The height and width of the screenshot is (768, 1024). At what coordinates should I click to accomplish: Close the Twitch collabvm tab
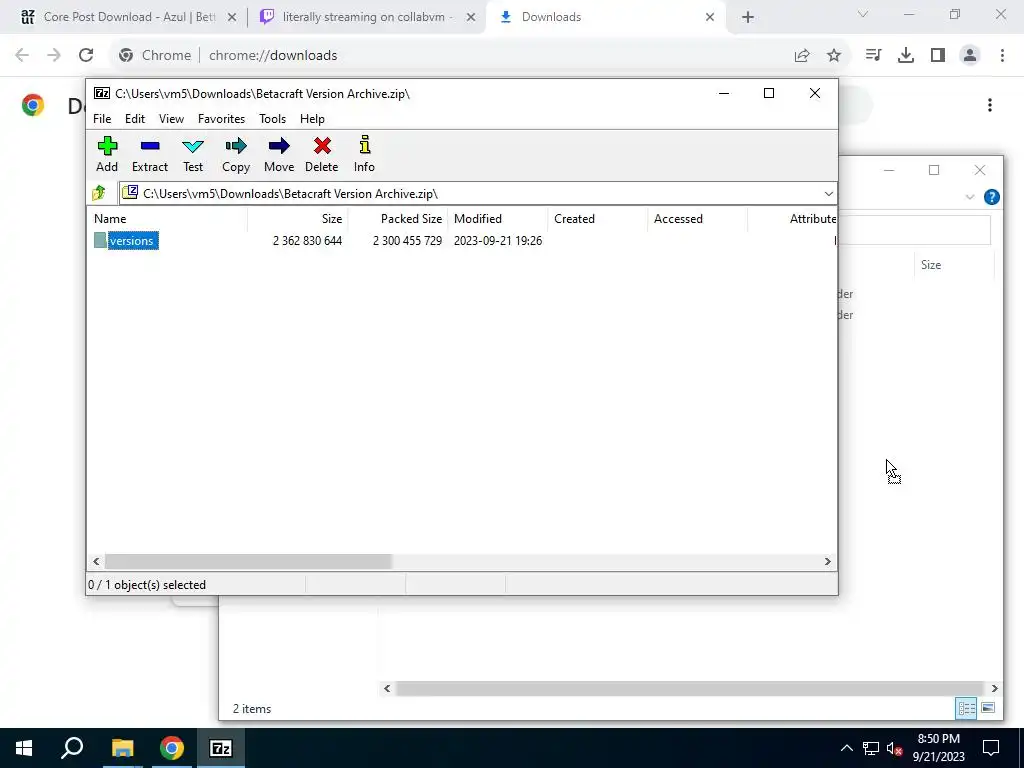click(471, 17)
